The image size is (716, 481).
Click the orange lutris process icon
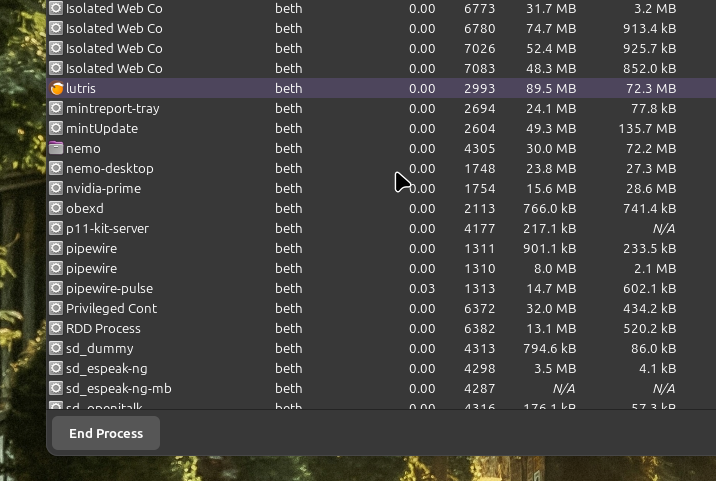(57, 88)
